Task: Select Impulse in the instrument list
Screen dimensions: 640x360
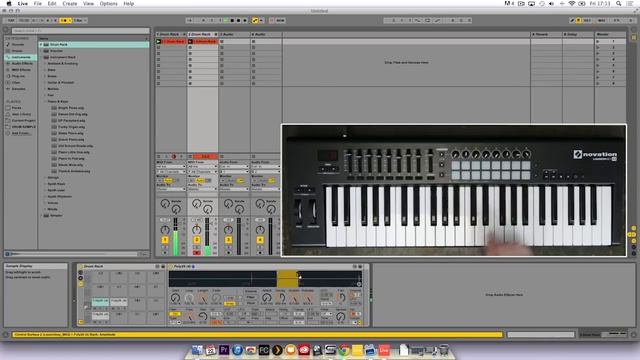Action: point(56,51)
